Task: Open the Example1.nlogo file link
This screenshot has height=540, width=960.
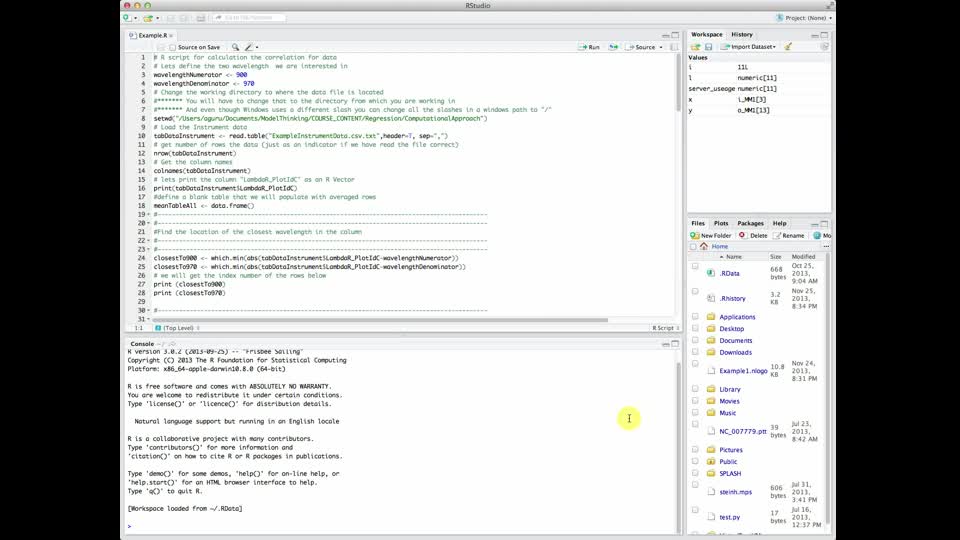Action: tap(743, 371)
